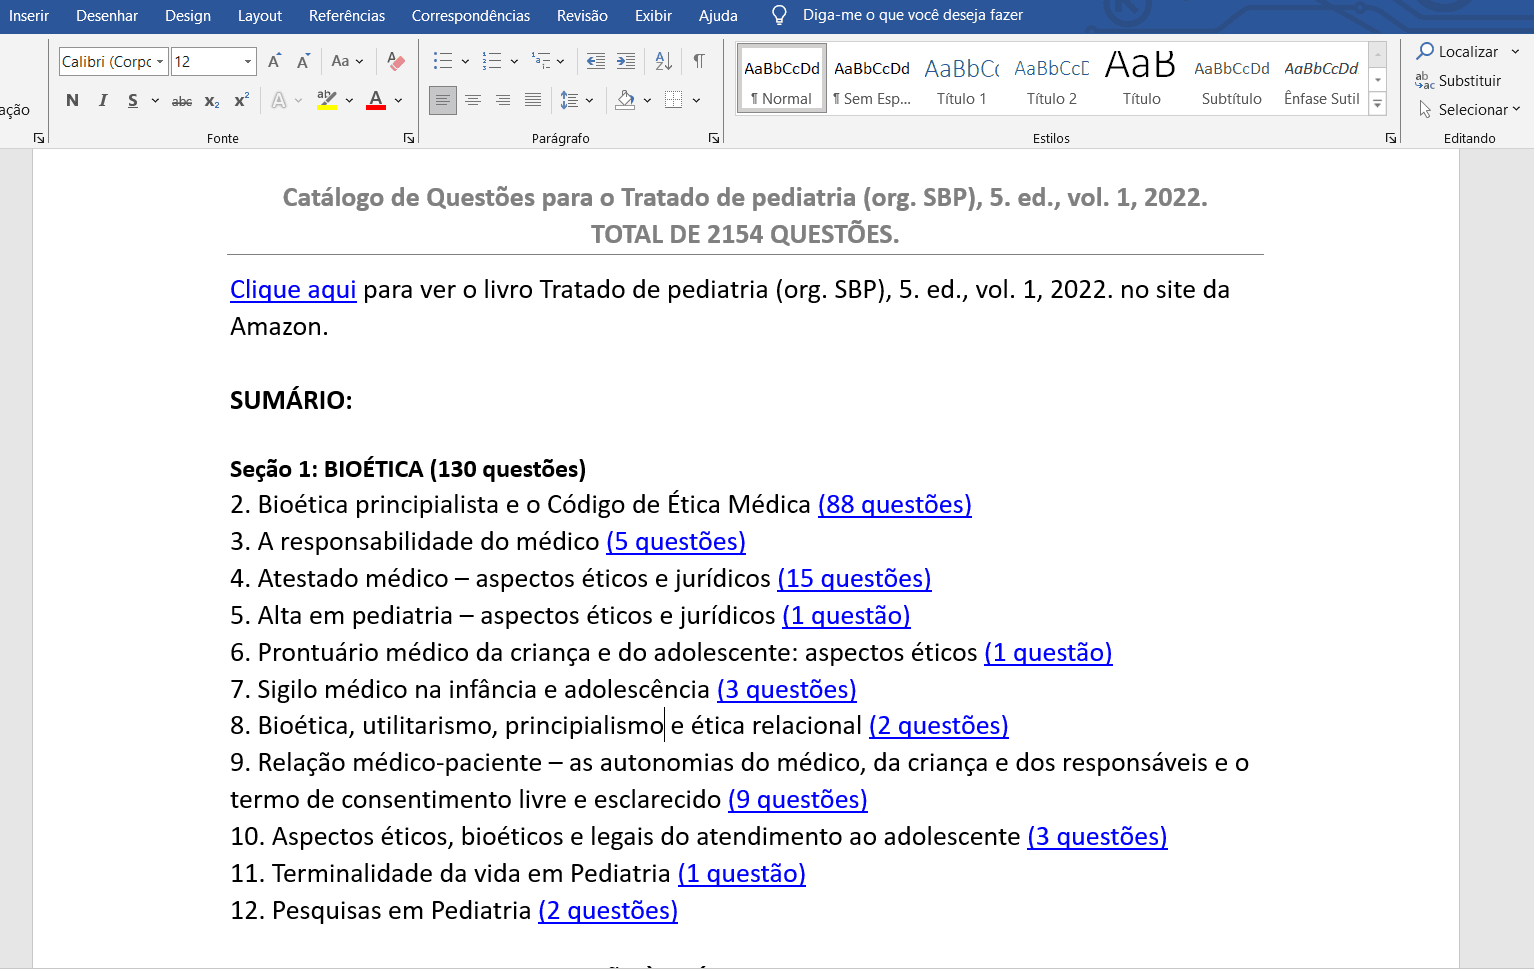Screen dimensions: 1534x969
Task: Click the "Diga-me o que você deseja fazer" box
Action: pyautogui.click(x=912, y=16)
